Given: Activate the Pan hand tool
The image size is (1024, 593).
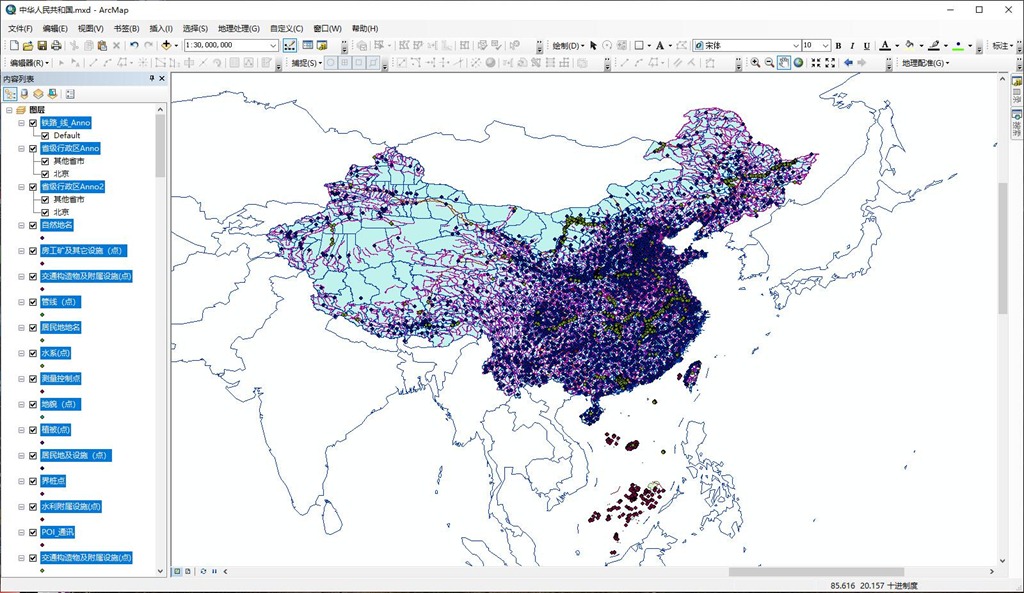Looking at the screenshot, I should point(784,62).
